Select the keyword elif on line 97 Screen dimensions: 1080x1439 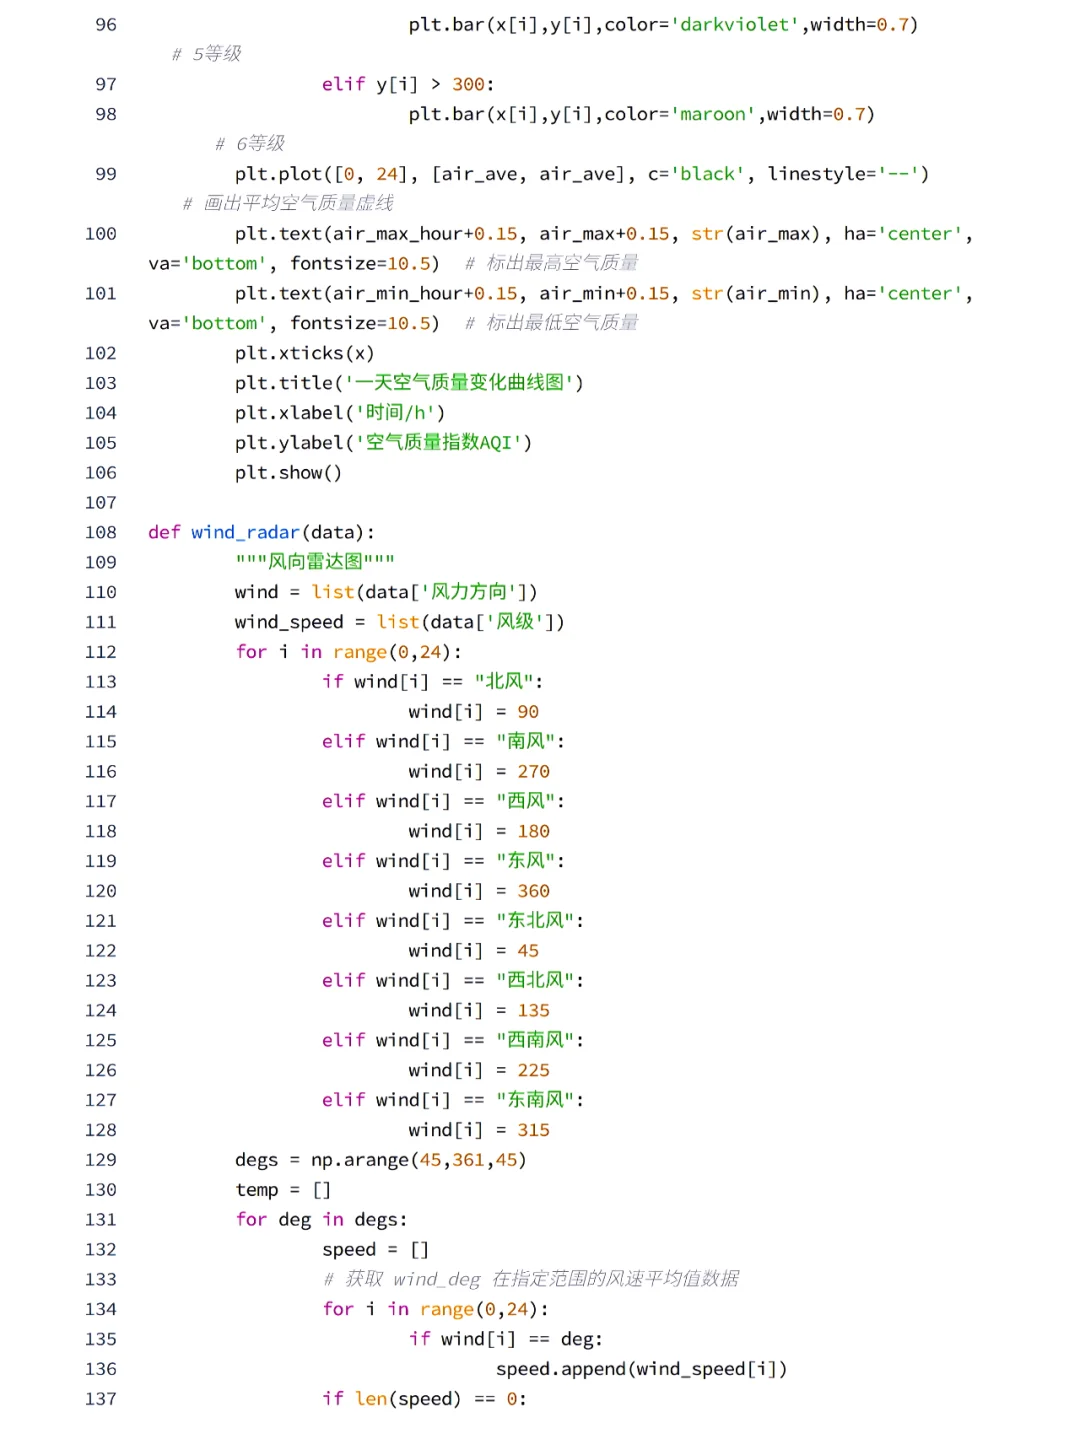click(x=343, y=84)
